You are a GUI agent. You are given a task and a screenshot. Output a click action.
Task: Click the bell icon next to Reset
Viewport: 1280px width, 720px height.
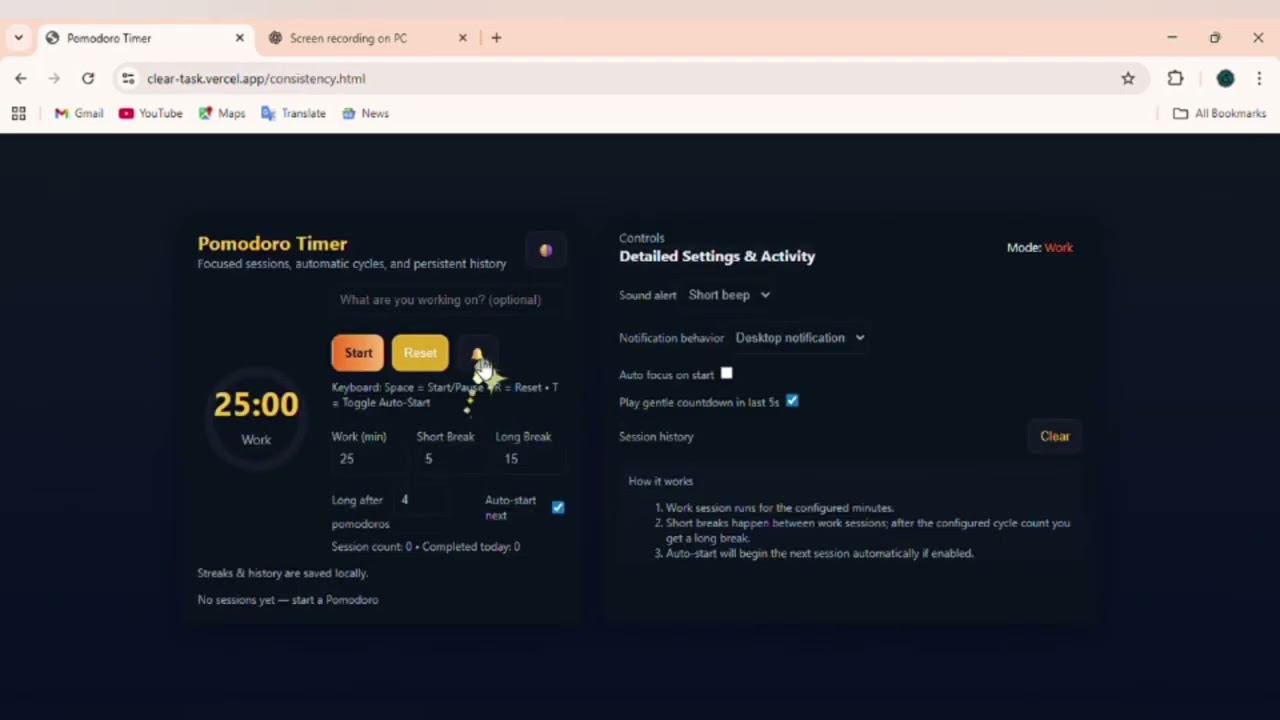[x=477, y=353]
